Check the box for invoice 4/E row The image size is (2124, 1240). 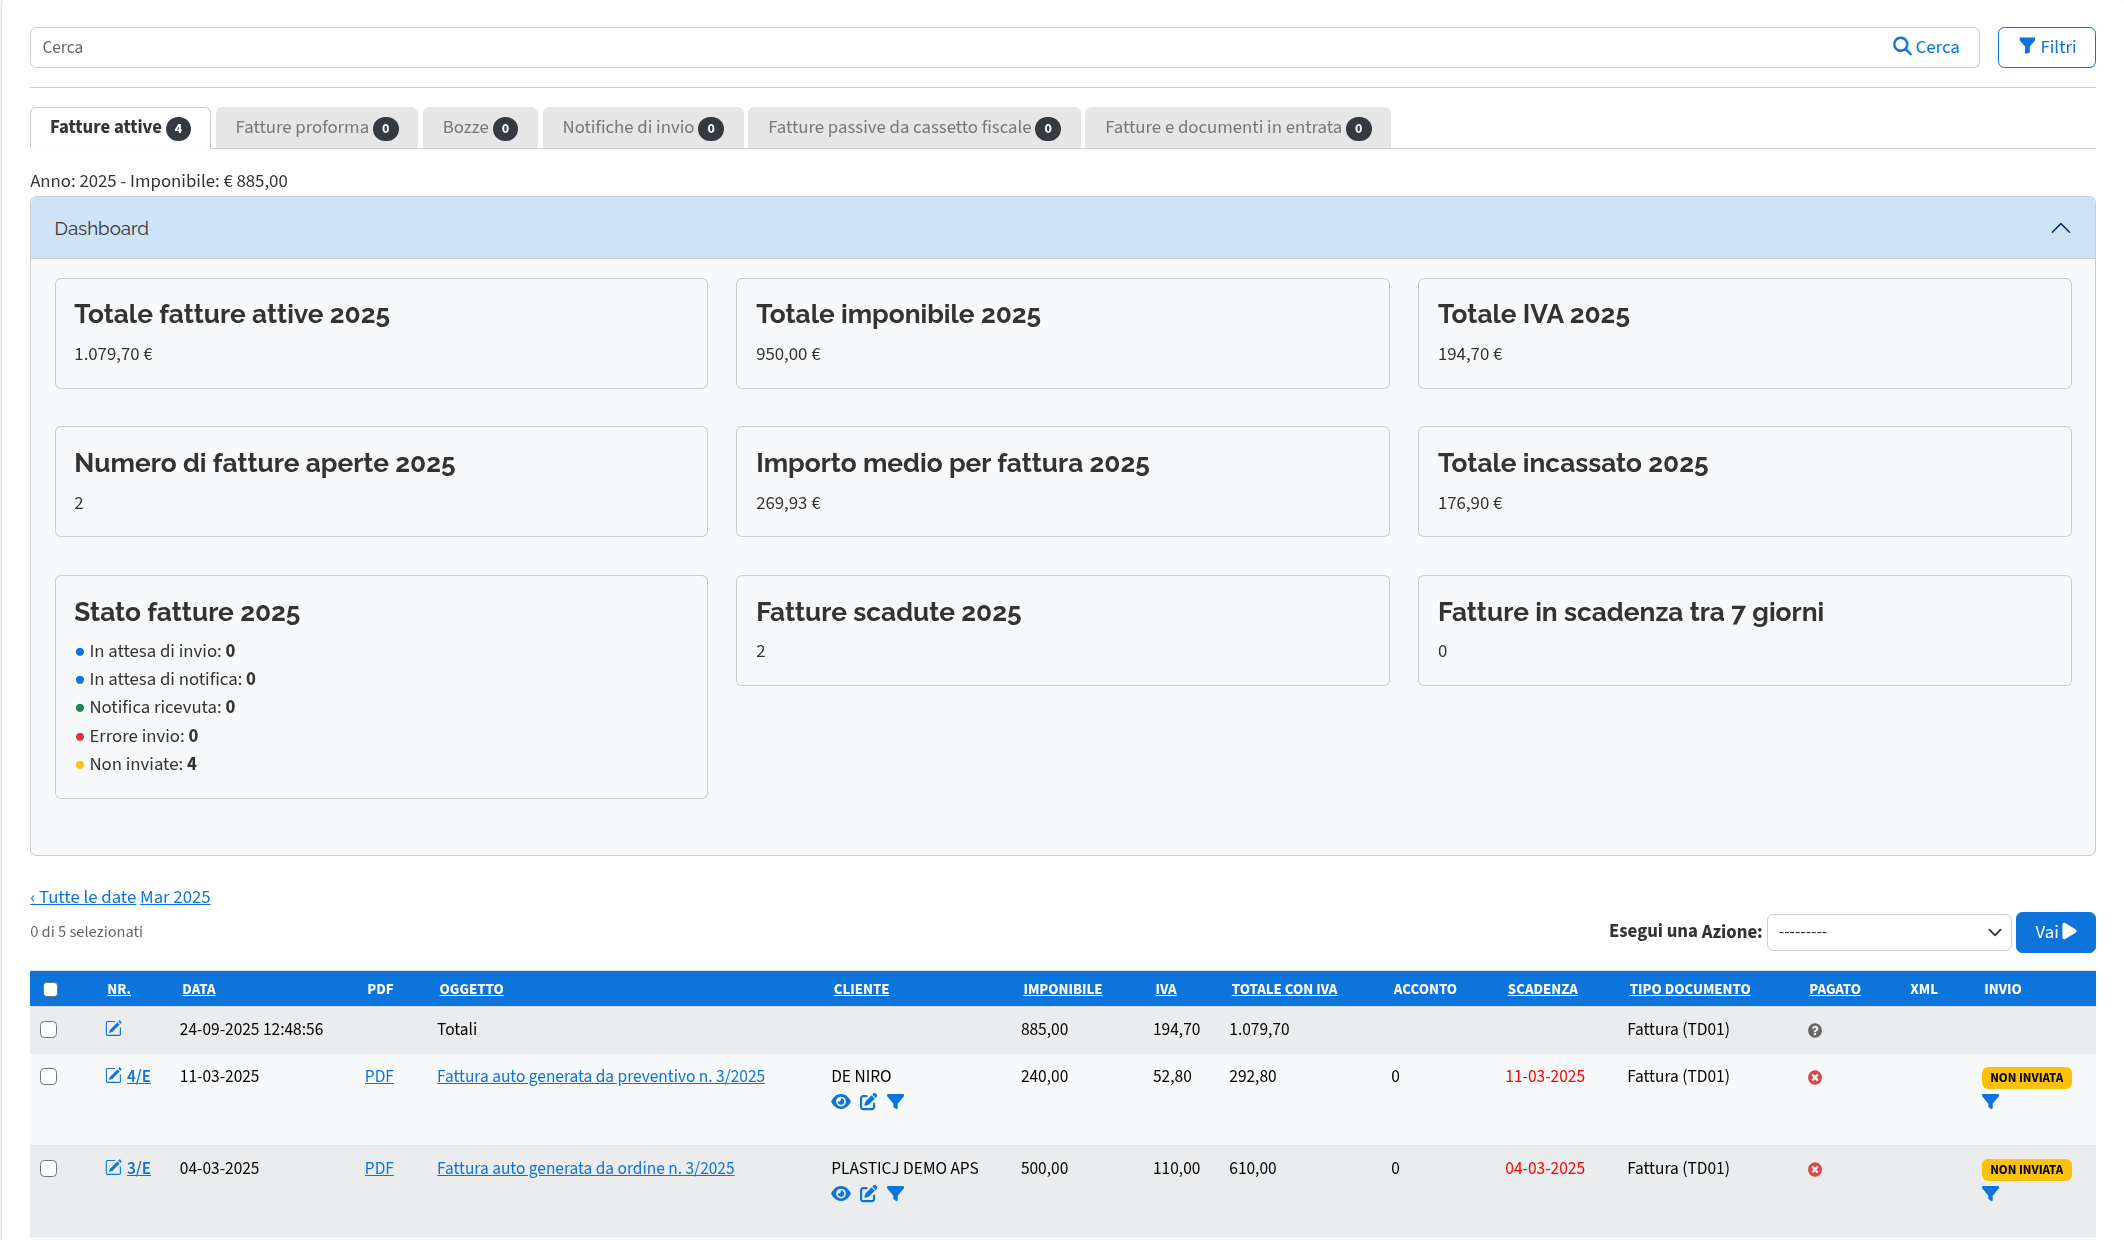(49, 1077)
